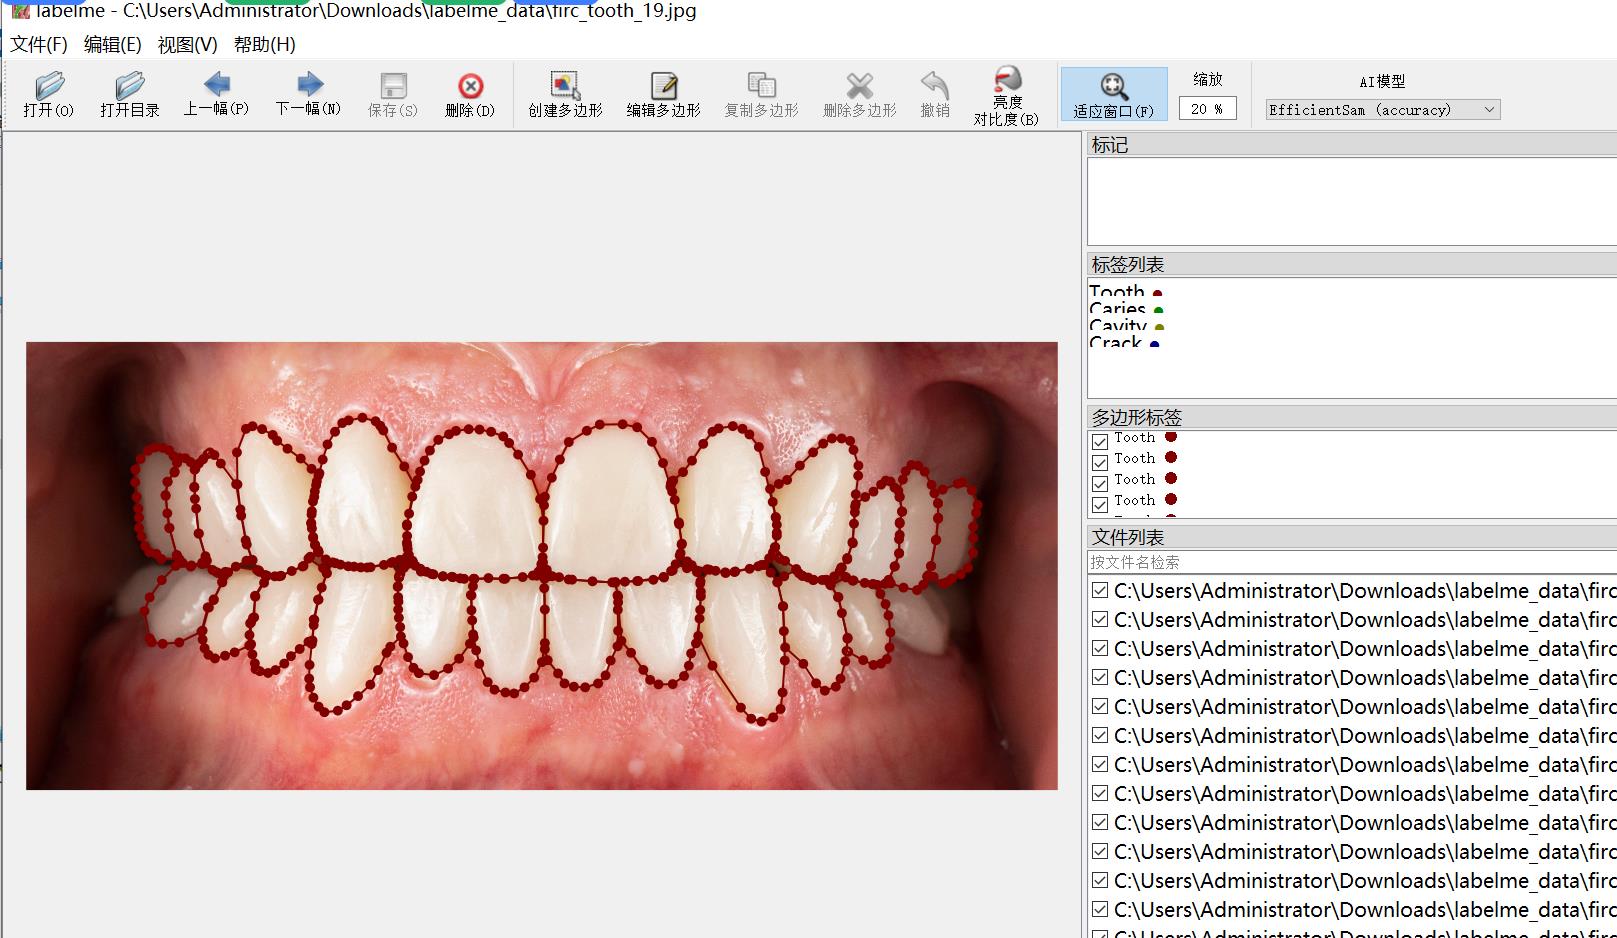Open Brightness Contrast (亮度对比度) tool
The image size is (1617, 938).
(1006, 96)
